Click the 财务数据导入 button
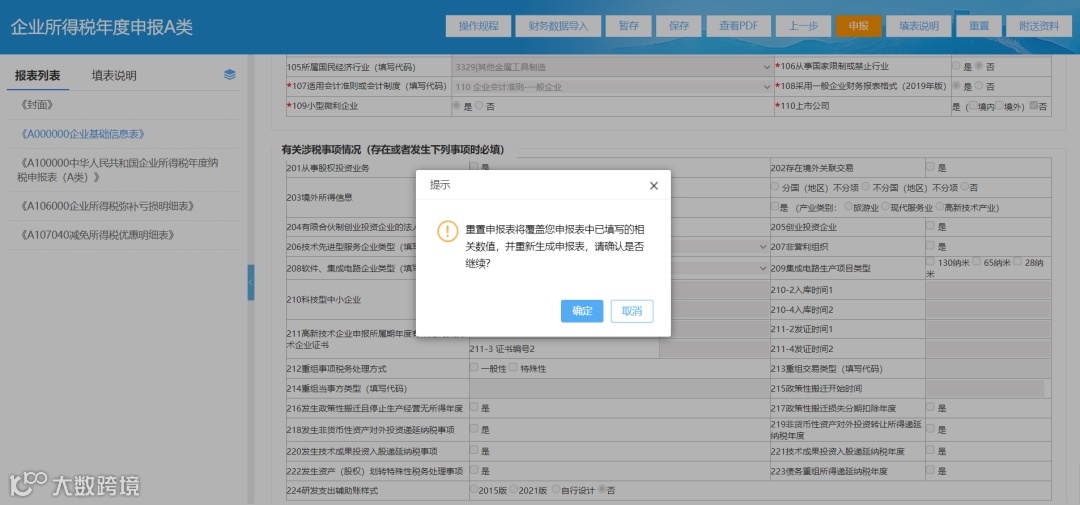The height and width of the screenshot is (505, 1080). pos(558,25)
